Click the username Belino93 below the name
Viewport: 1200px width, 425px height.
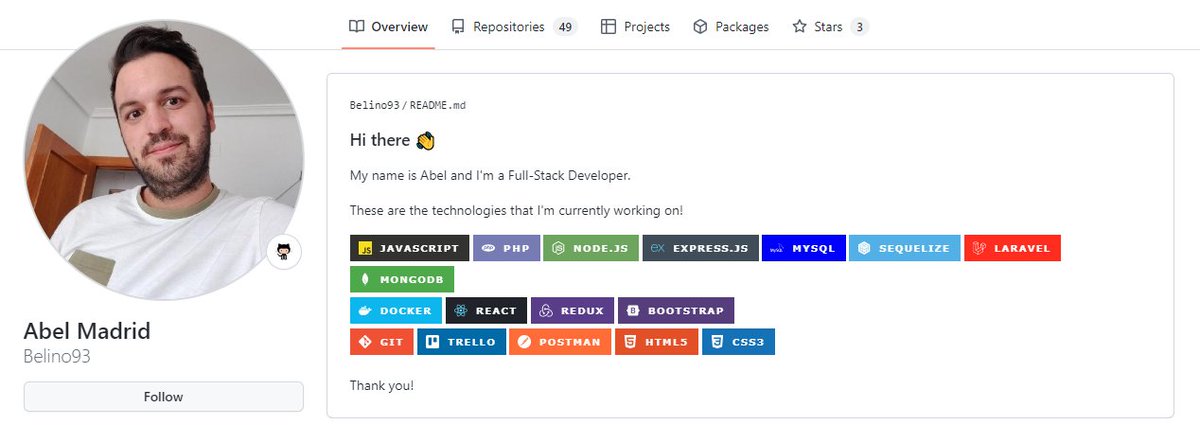57,356
